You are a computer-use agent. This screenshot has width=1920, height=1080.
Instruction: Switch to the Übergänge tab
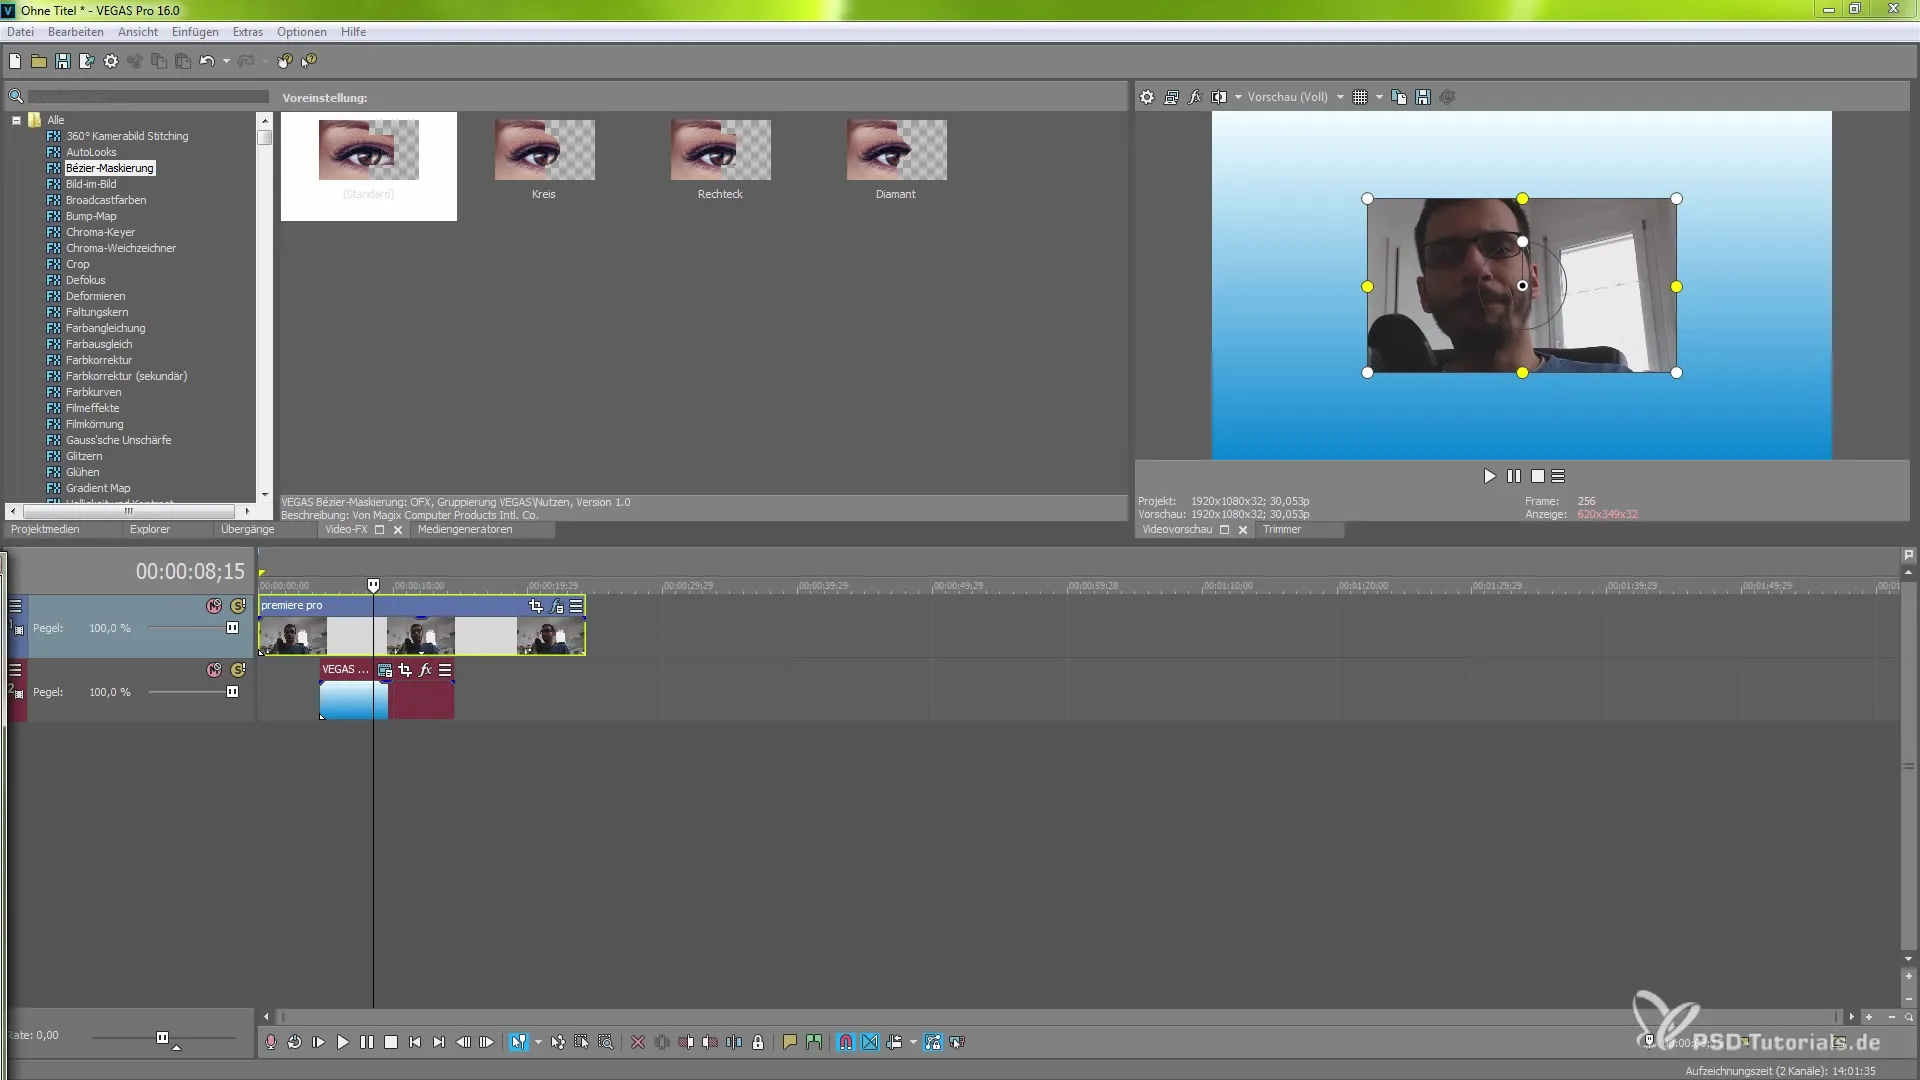247,530
